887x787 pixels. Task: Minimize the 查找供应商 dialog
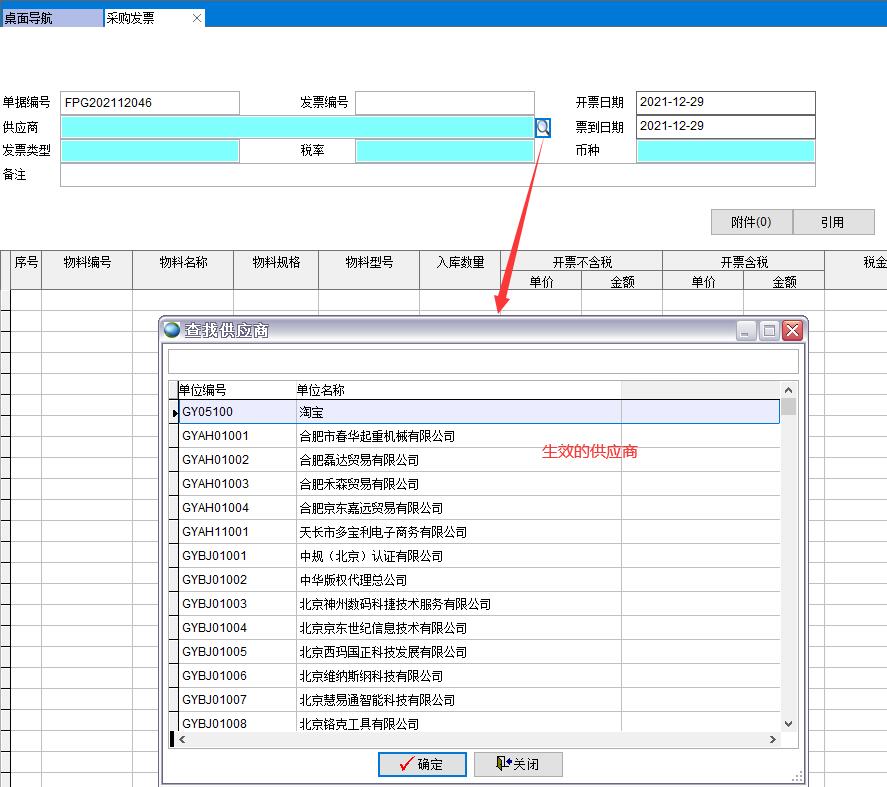pos(746,330)
